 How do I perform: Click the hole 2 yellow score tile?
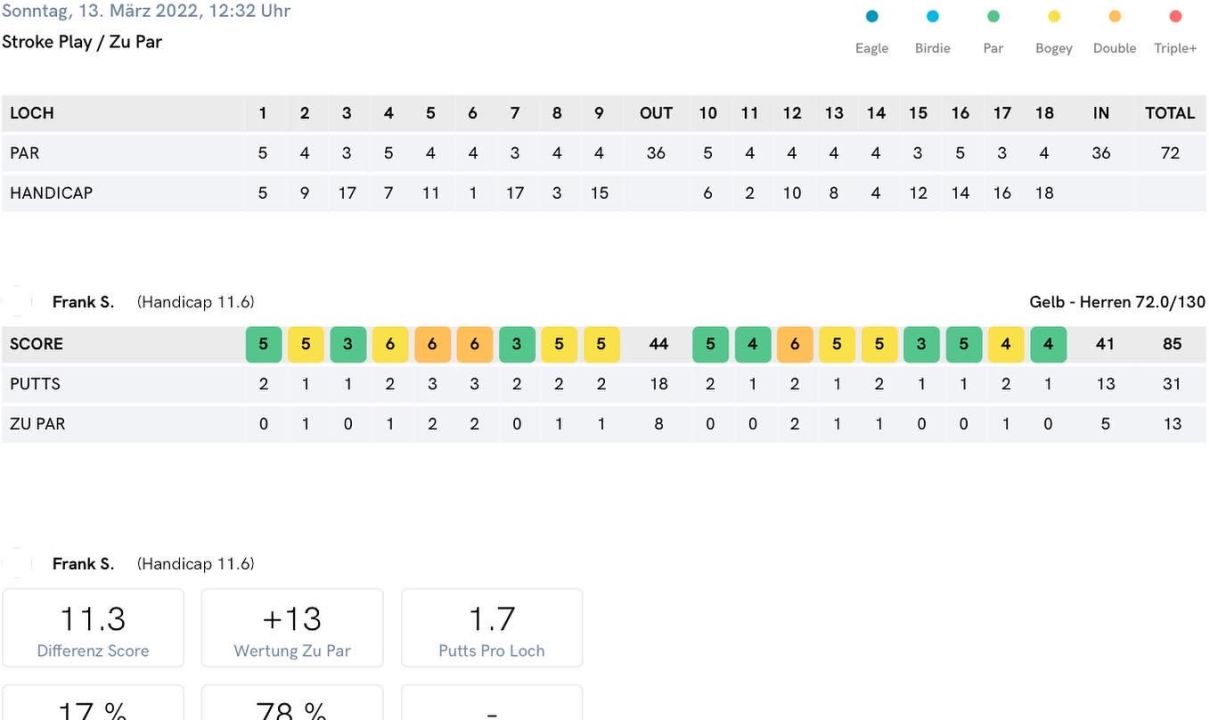305,344
